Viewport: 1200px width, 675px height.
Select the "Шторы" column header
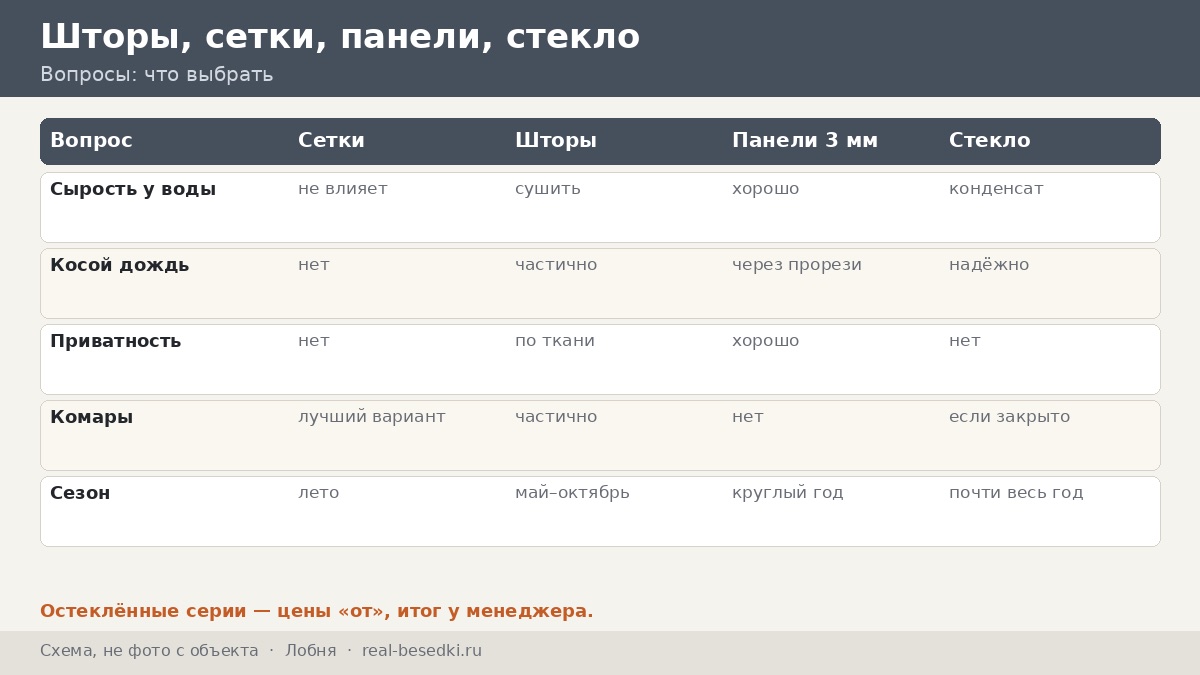556,141
